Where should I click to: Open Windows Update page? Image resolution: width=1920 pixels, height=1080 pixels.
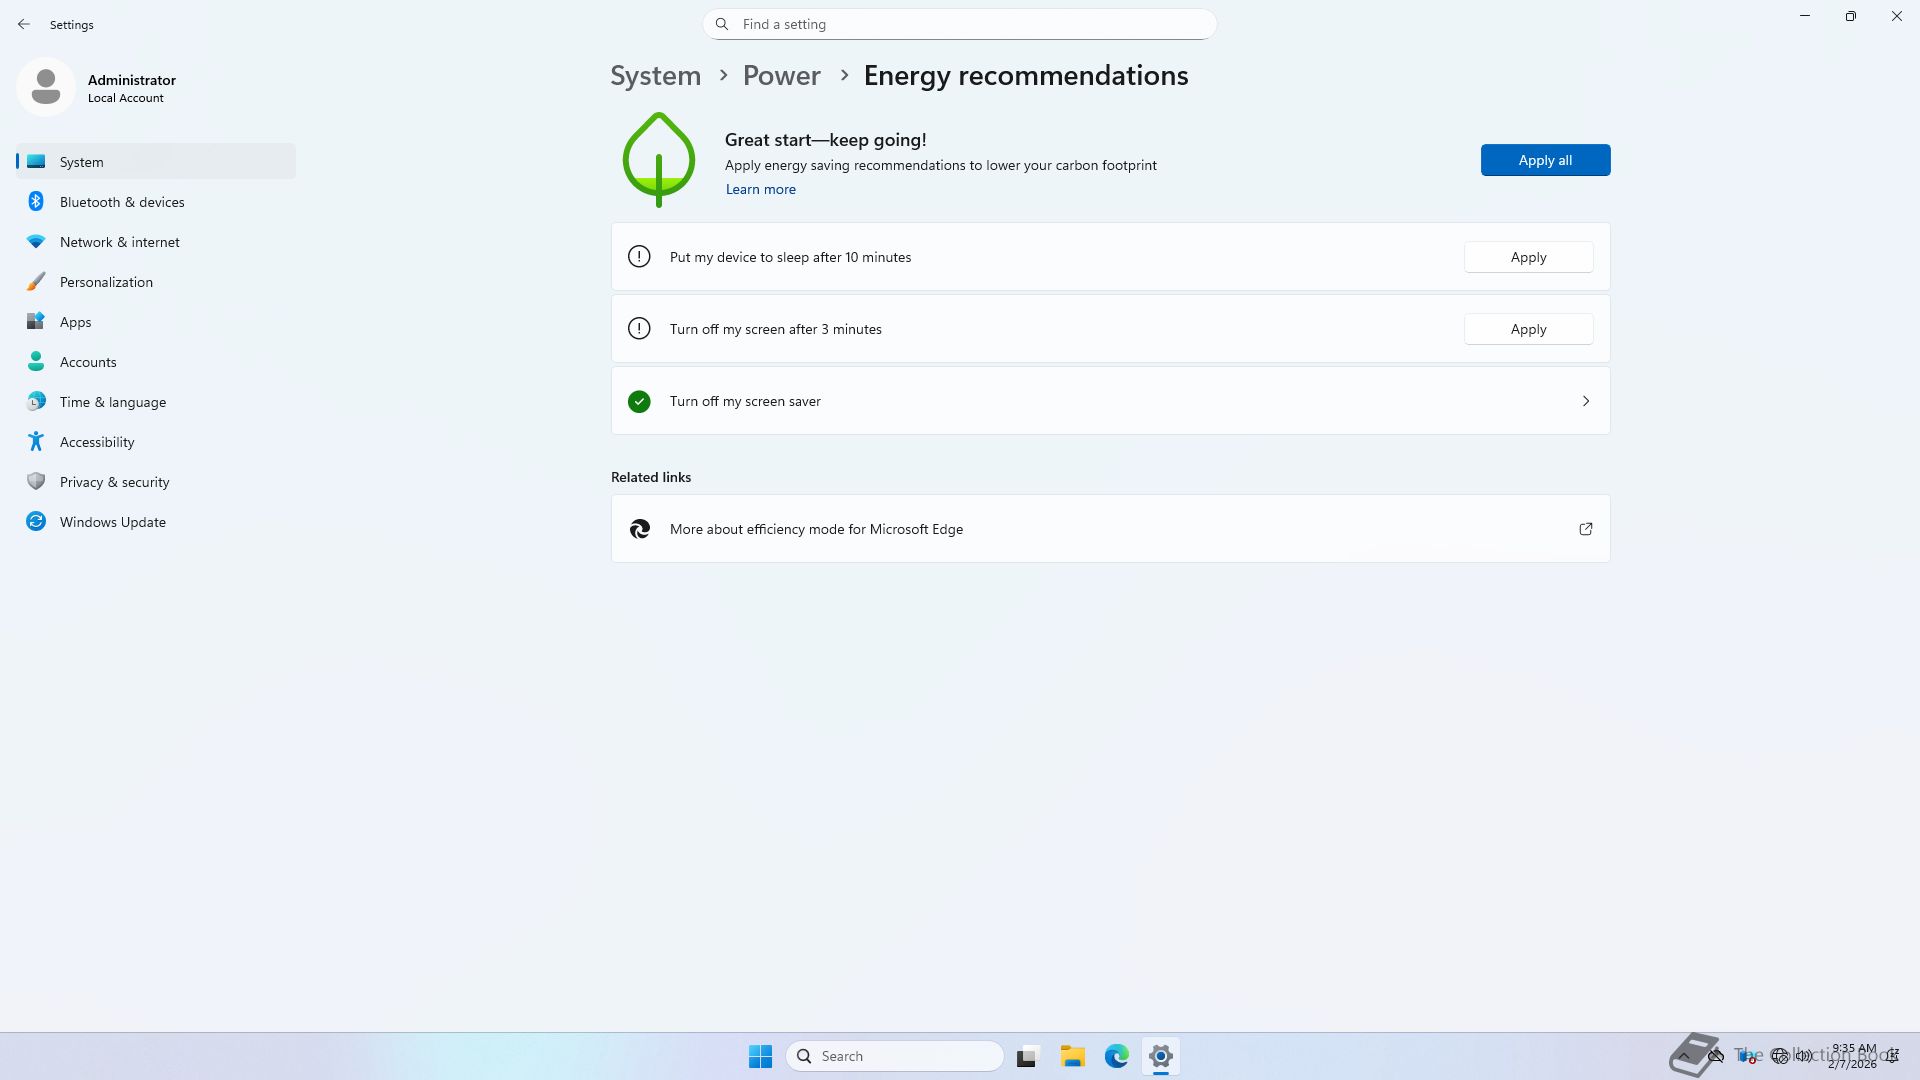(112, 522)
